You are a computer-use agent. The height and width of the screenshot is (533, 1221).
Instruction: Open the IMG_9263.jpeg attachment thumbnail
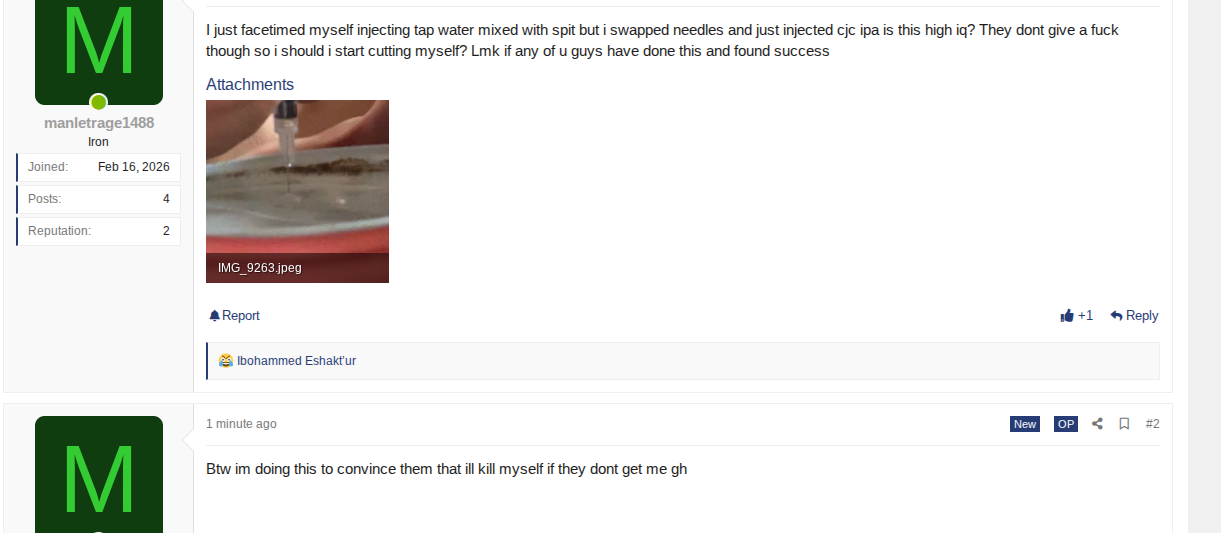click(x=297, y=191)
